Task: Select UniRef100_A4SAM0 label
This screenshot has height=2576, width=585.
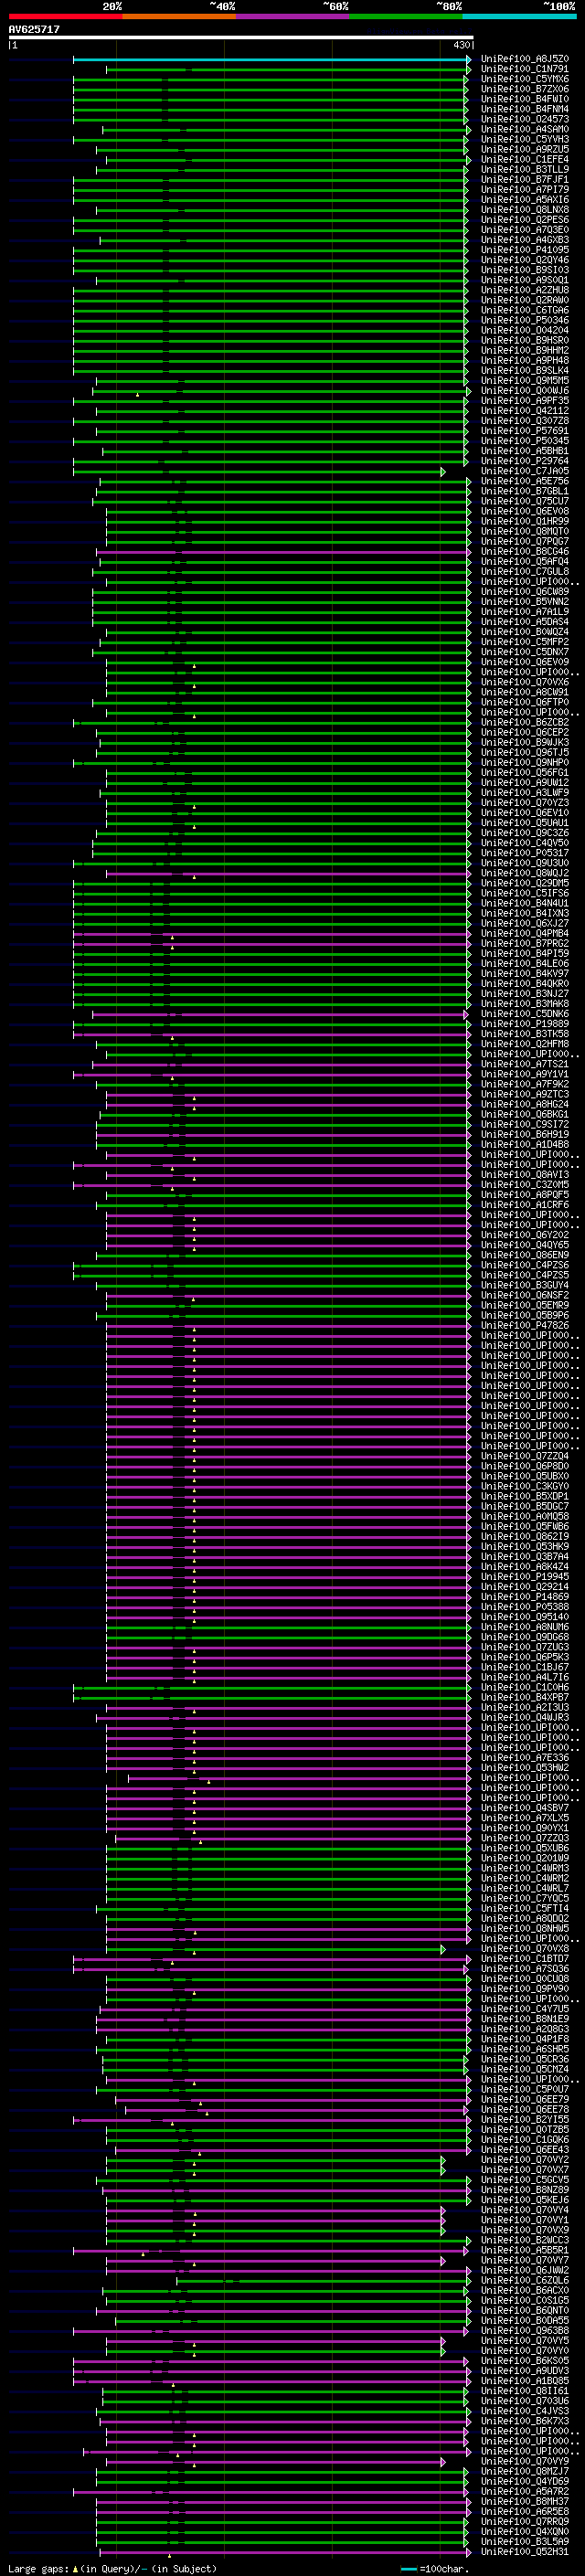Action: (524, 129)
